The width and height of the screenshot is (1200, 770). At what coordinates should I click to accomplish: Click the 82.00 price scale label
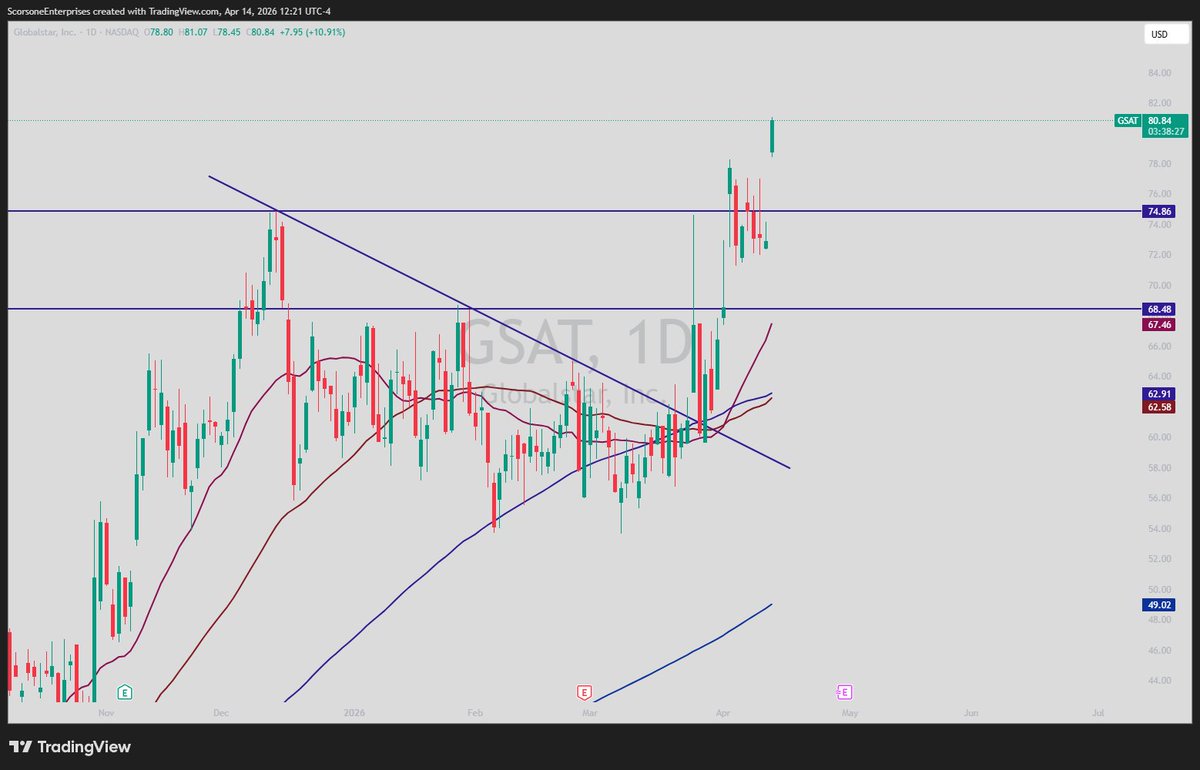[x=1160, y=103]
